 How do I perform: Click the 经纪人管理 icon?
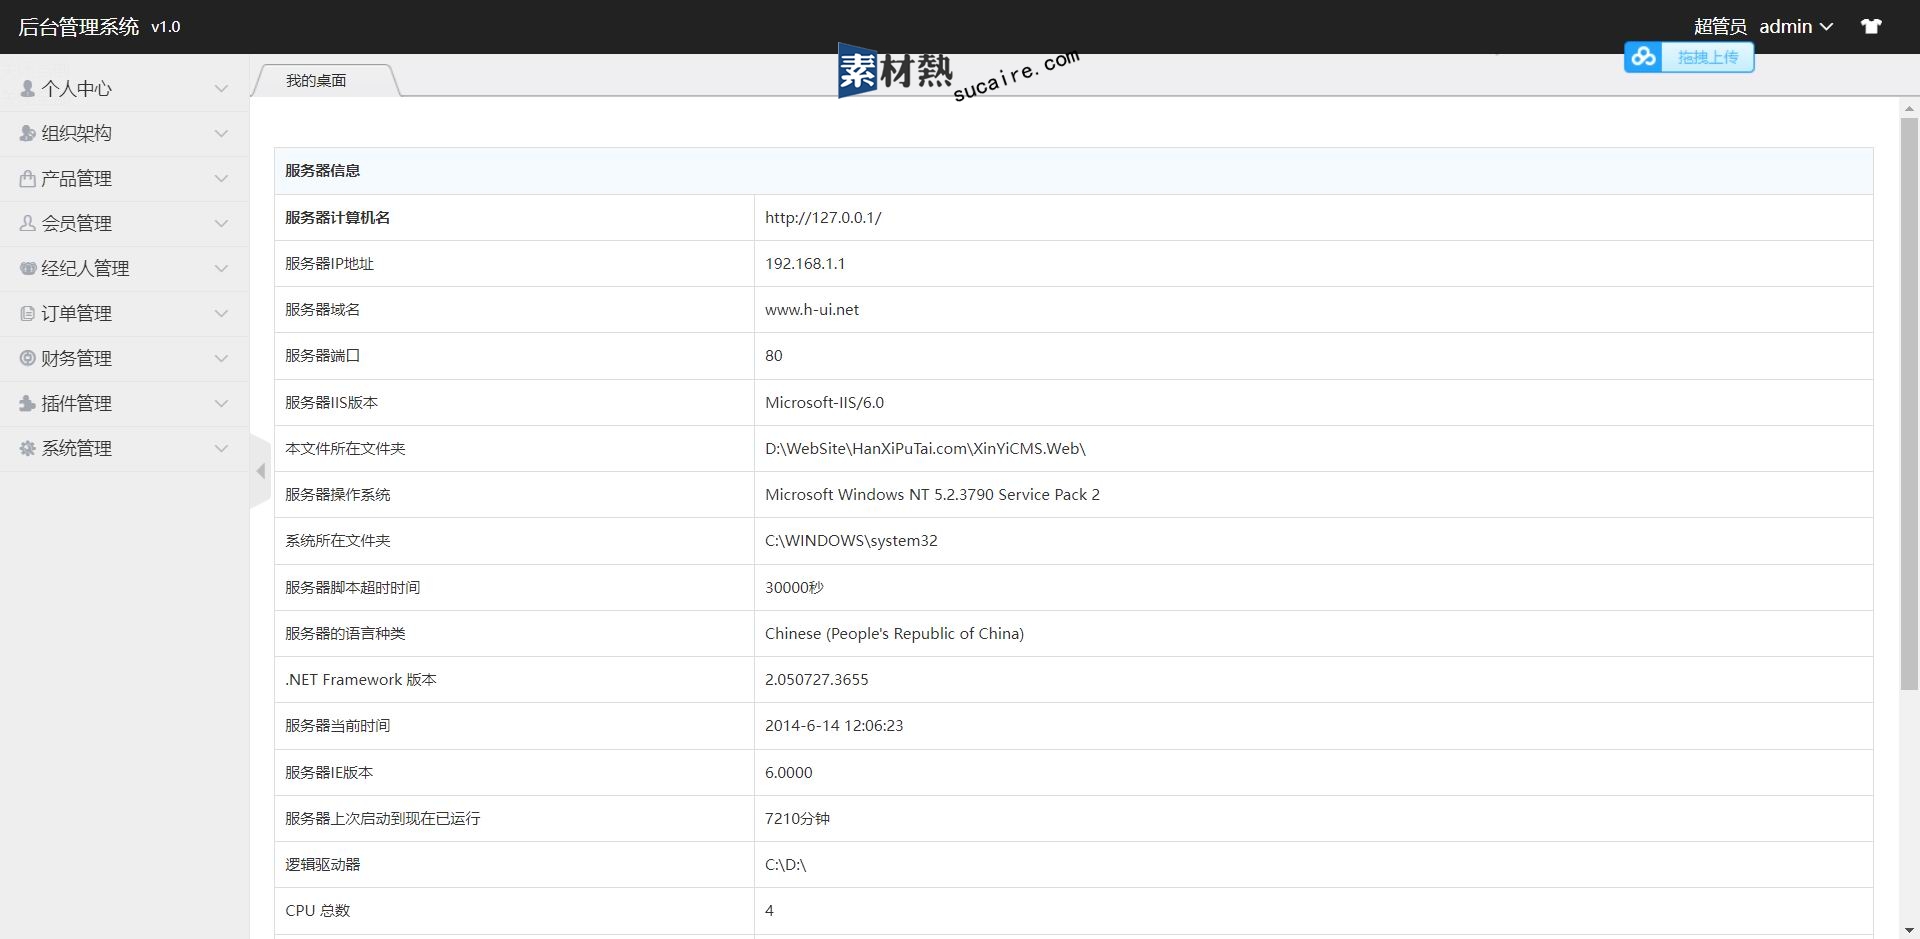tap(28, 268)
